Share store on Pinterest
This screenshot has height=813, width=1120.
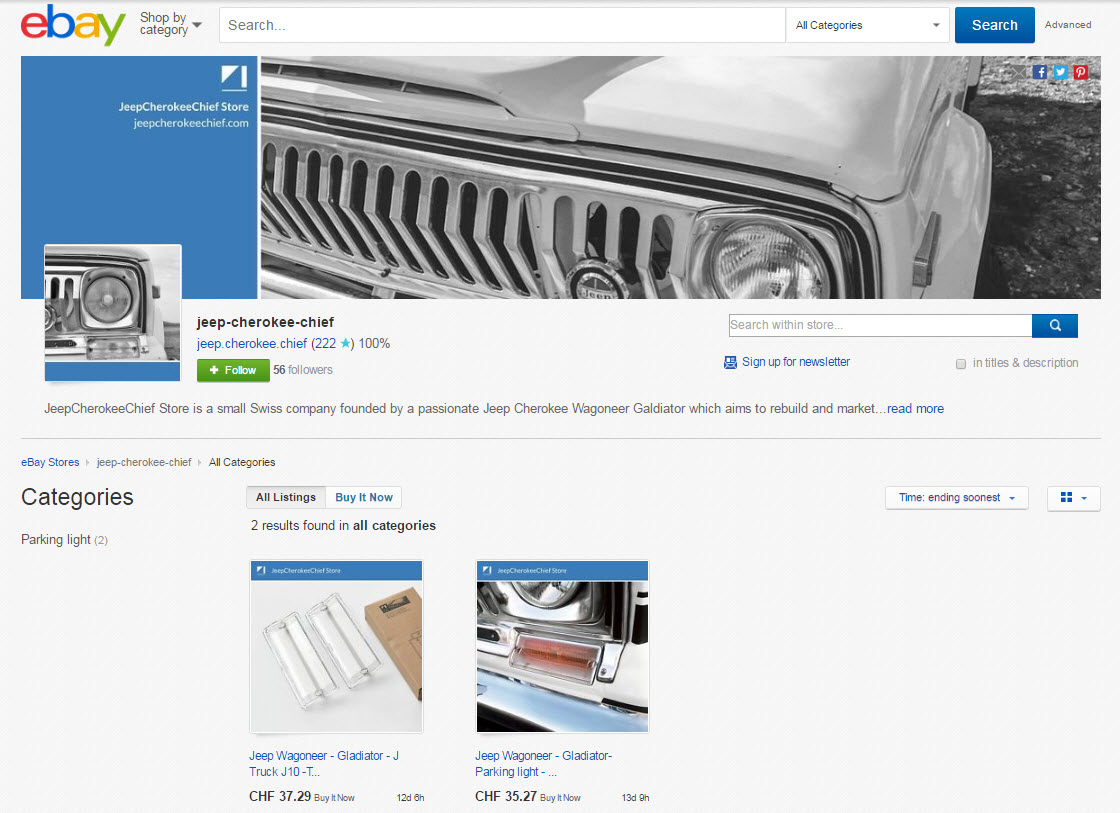1081,72
